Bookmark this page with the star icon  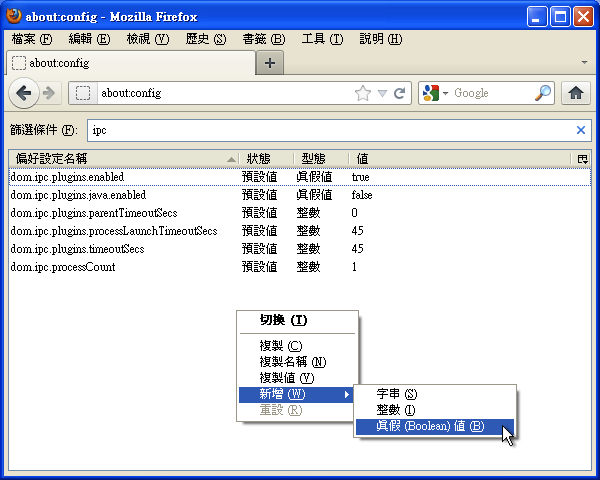click(x=362, y=93)
